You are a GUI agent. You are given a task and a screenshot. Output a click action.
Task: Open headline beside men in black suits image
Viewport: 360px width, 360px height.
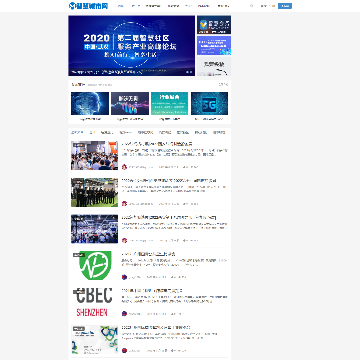tap(169, 181)
